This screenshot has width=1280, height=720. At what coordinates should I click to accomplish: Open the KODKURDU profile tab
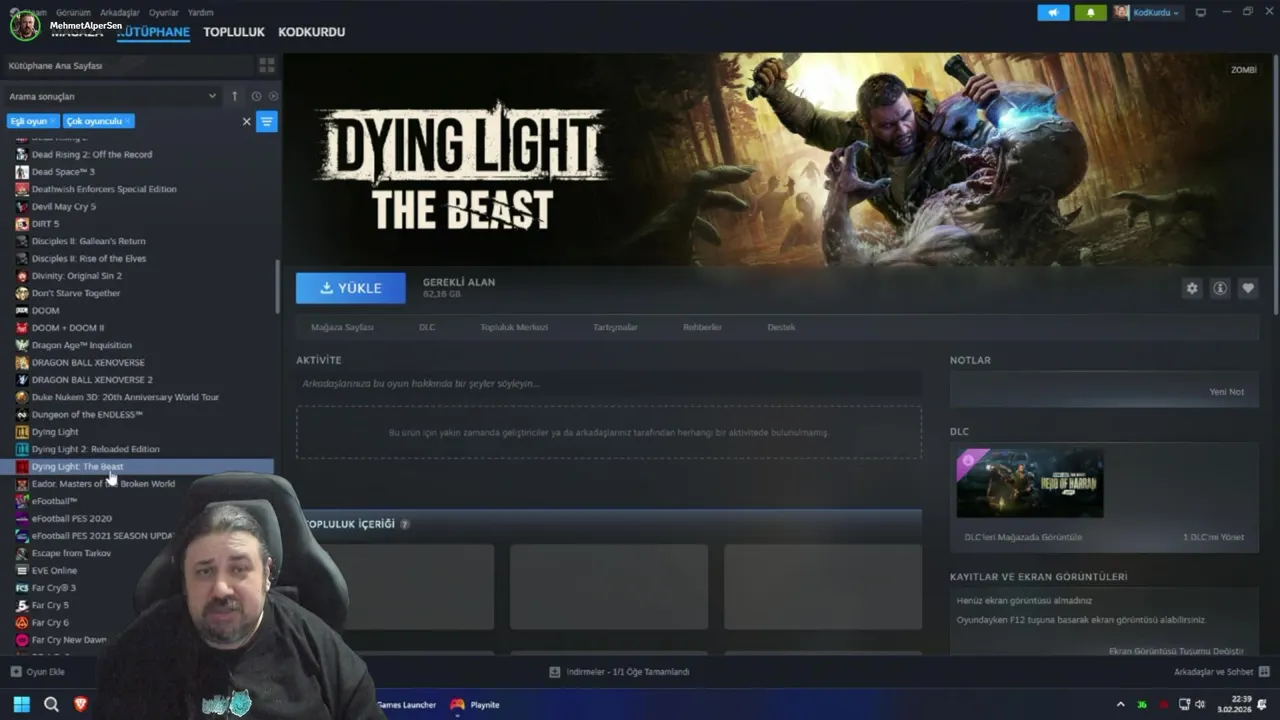tap(312, 32)
